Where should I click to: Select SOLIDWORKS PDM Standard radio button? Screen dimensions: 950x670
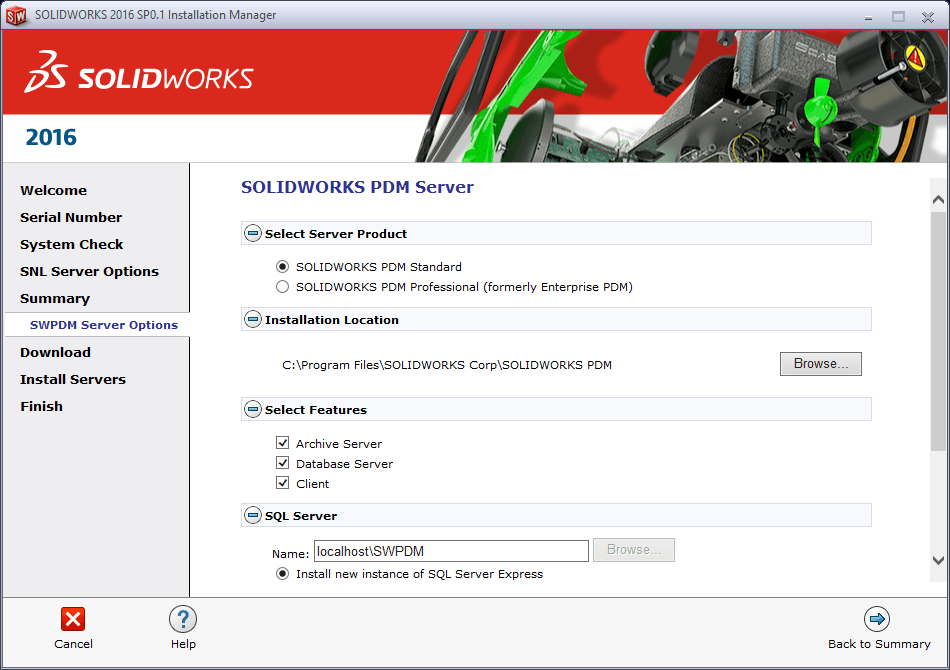(283, 267)
